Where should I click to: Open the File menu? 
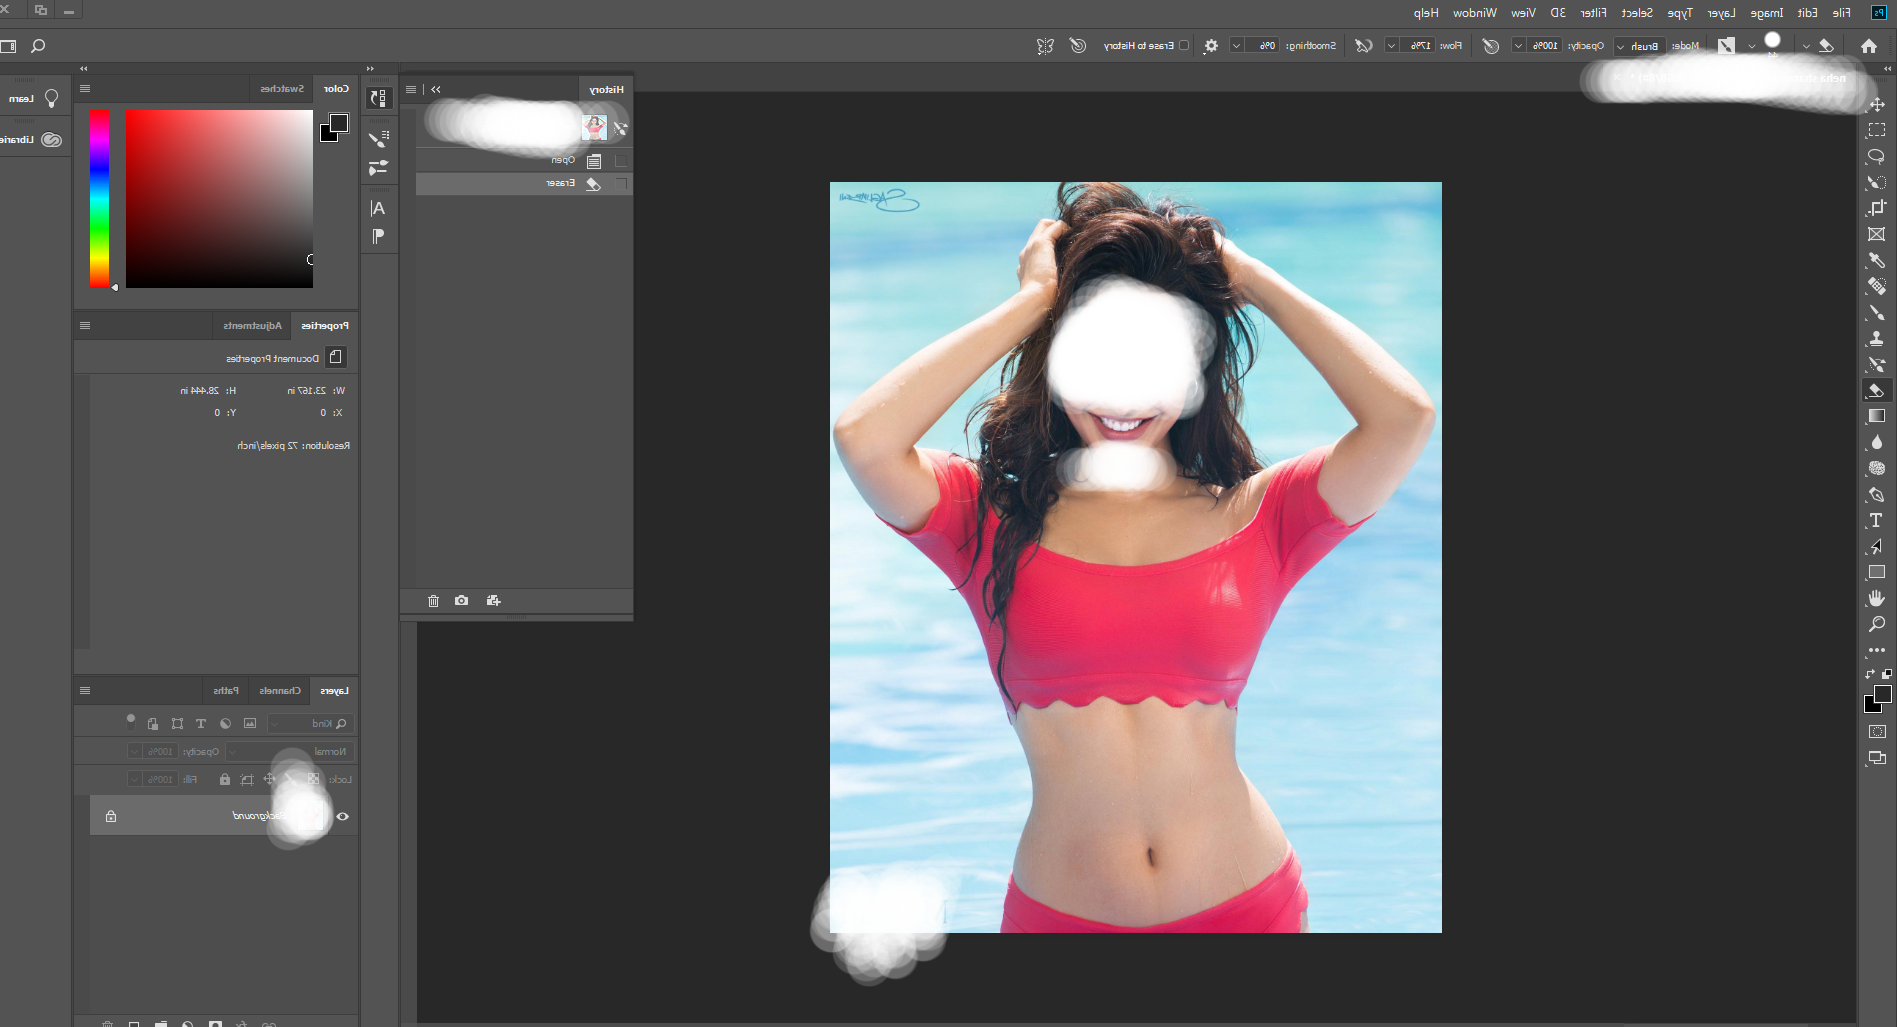coord(1842,13)
